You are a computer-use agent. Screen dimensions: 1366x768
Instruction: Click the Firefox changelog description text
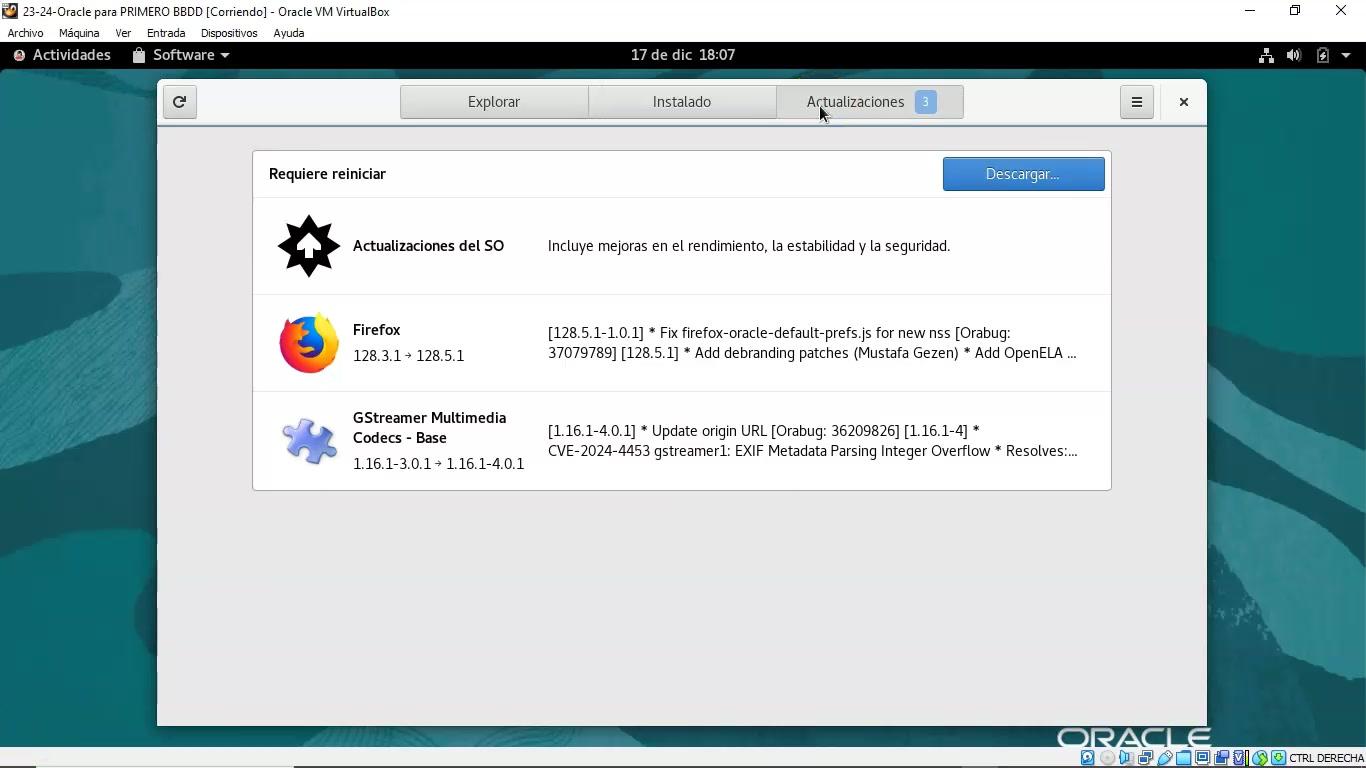812,343
